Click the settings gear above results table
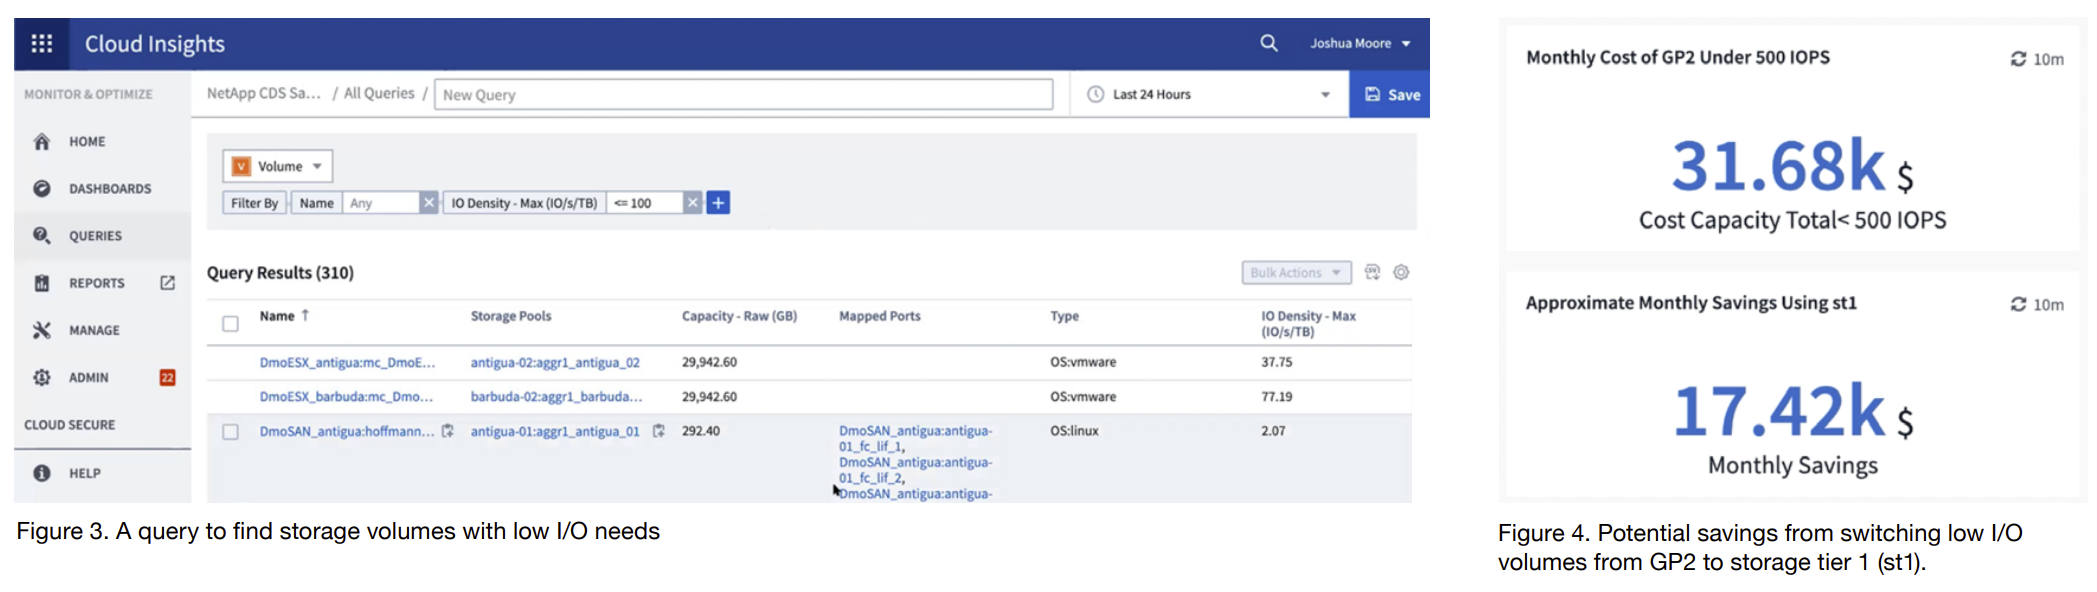 tap(1401, 272)
